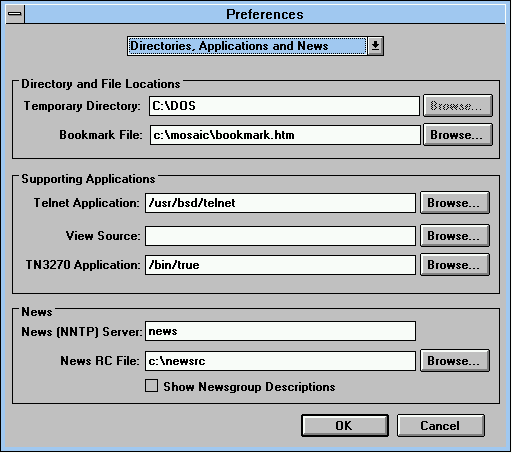This screenshot has height=453, width=512.
Task: Click the Temporary Directory text field
Action: click(x=284, y=106)
